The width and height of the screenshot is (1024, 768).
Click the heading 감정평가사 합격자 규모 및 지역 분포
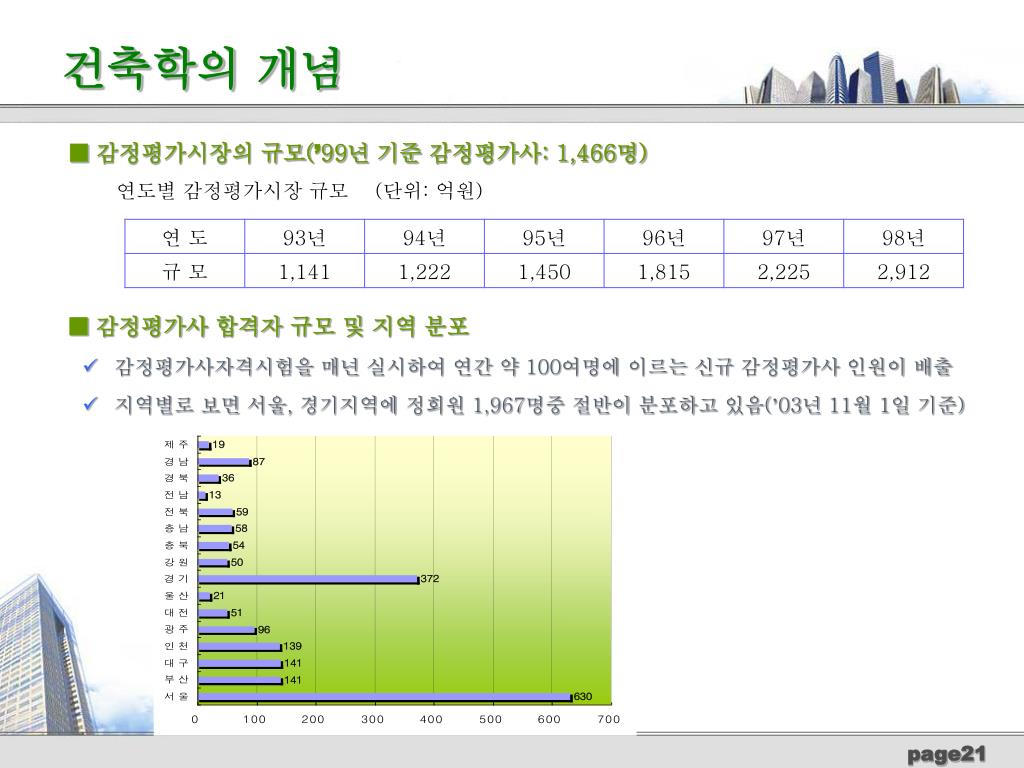(283, 326)
